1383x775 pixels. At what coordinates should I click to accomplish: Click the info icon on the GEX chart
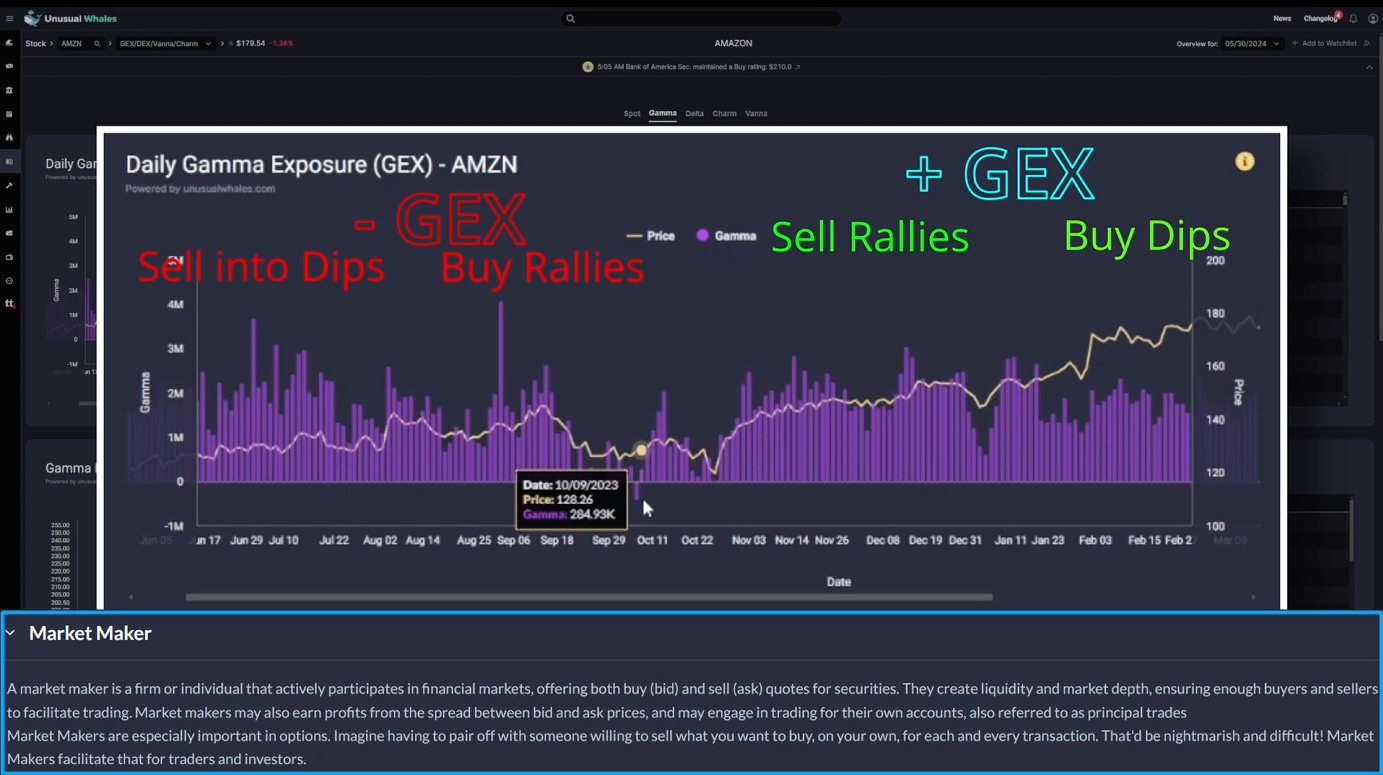(1245, 160)
